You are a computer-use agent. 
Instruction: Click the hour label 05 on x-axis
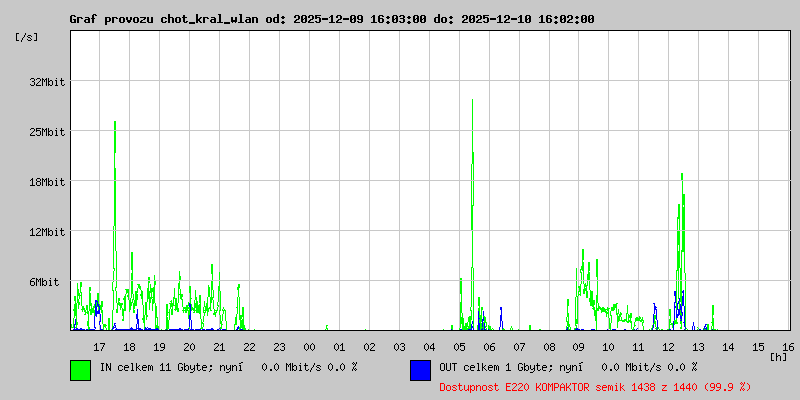point(459,347)
